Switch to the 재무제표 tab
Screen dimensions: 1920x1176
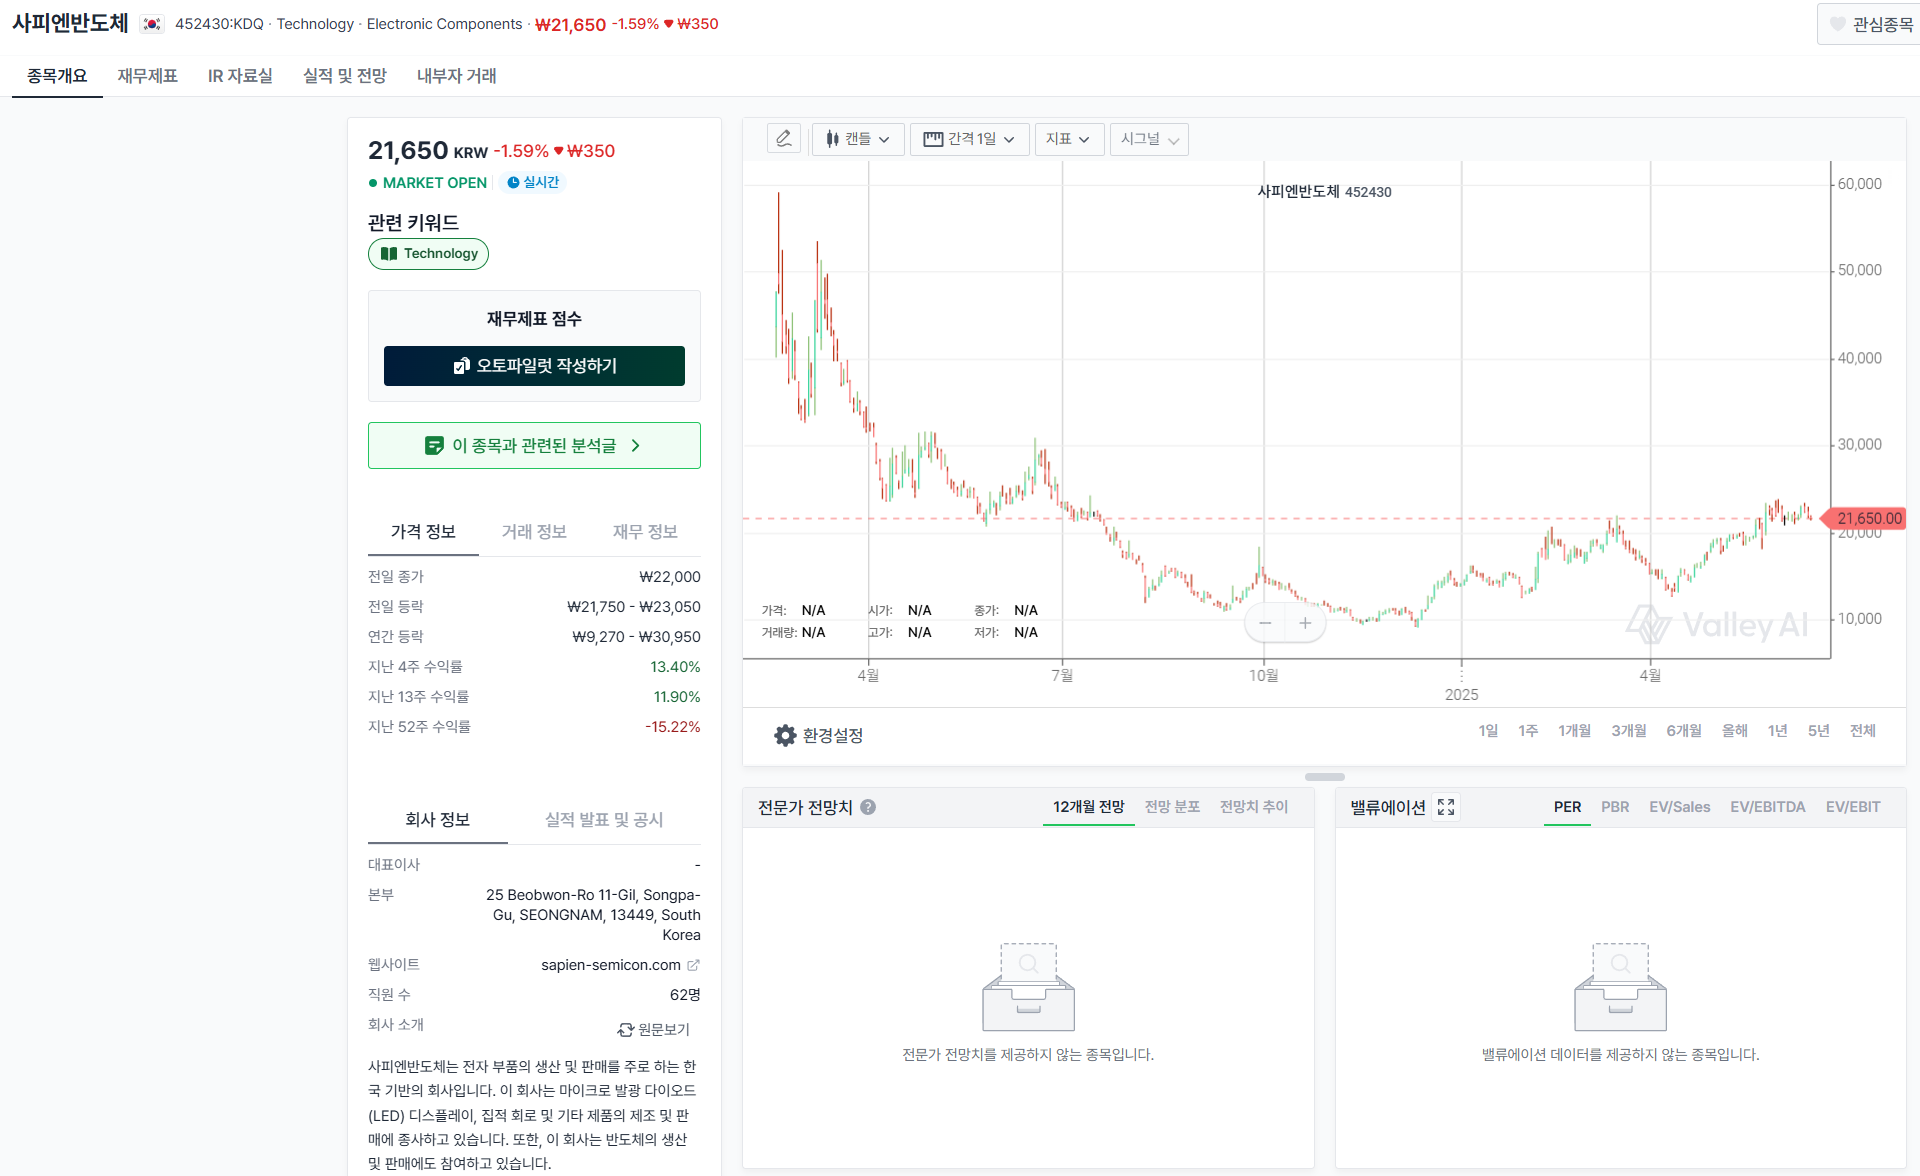[147, 76]
